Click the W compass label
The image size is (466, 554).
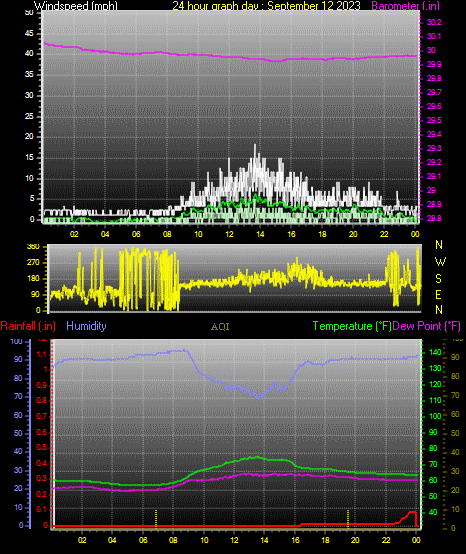440,262
